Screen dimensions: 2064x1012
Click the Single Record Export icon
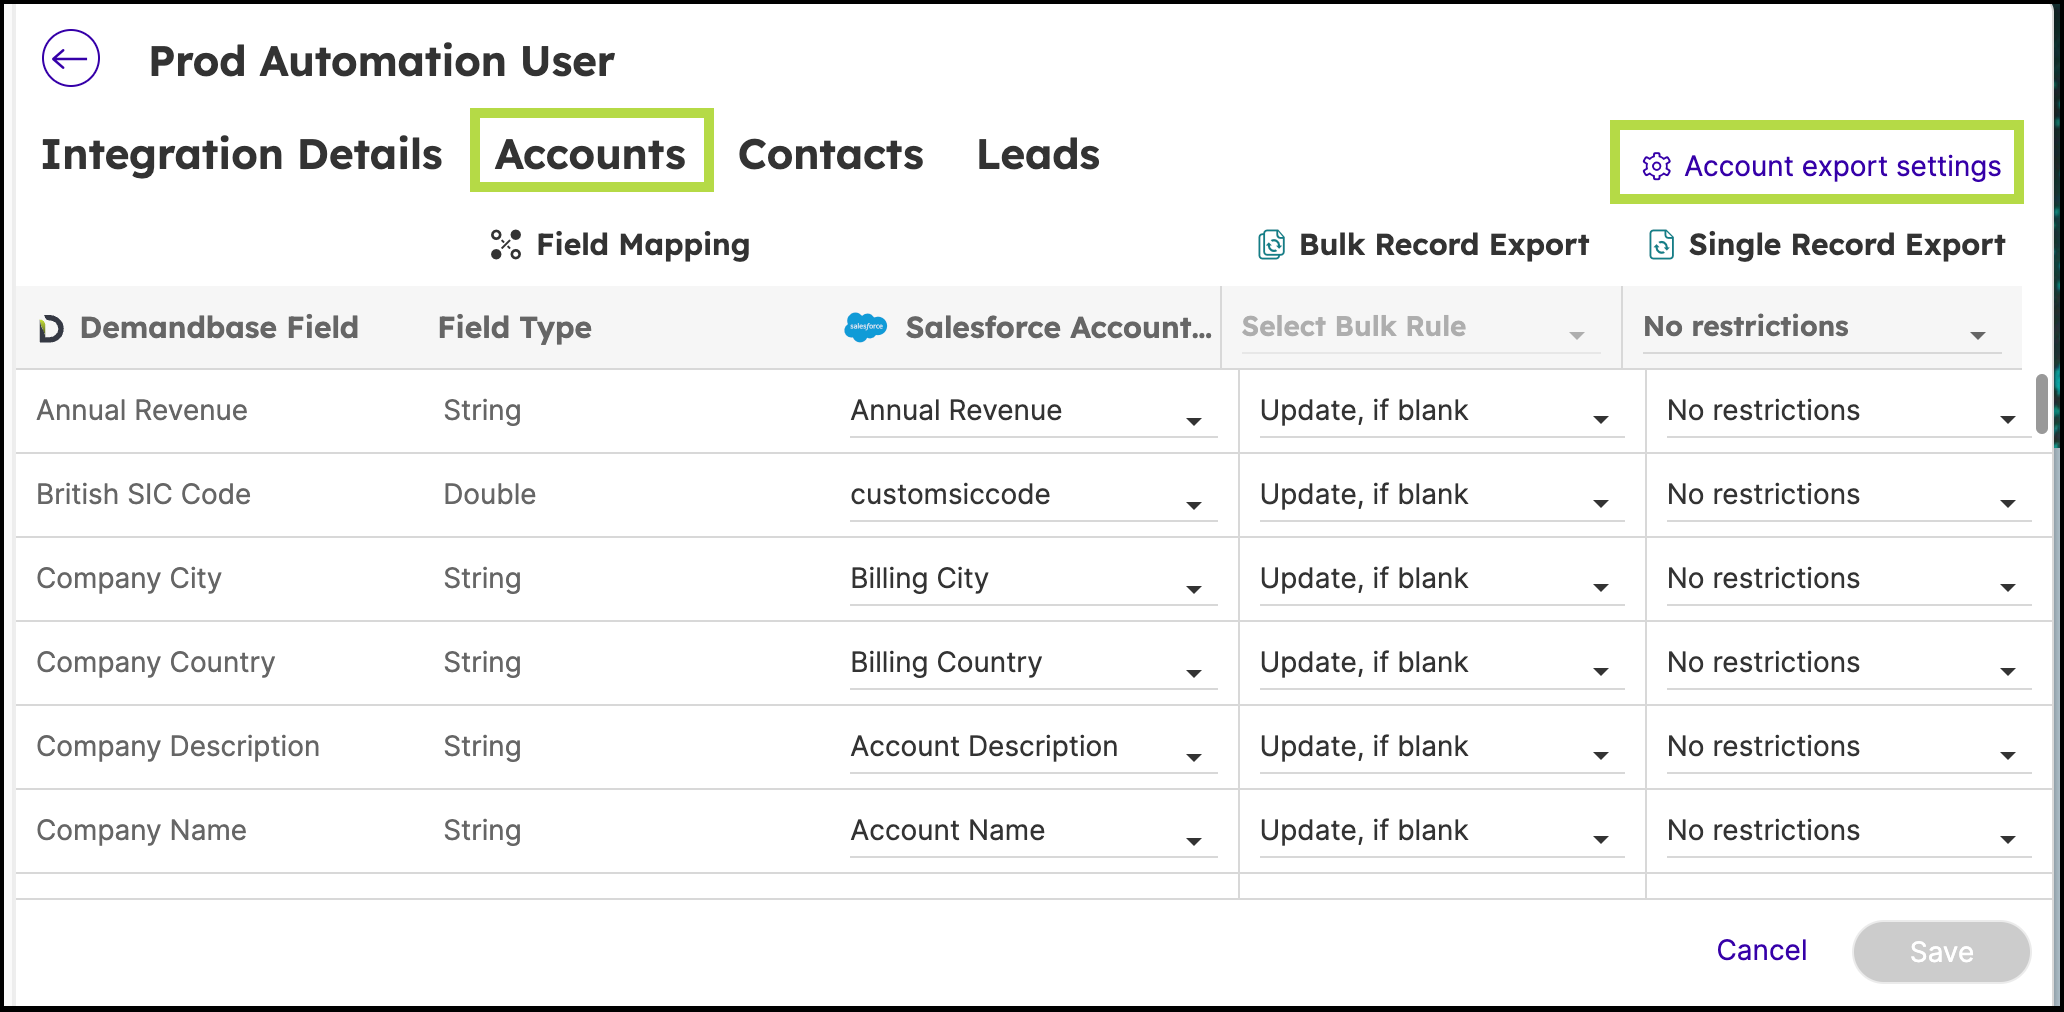(x=1661, y=244)
